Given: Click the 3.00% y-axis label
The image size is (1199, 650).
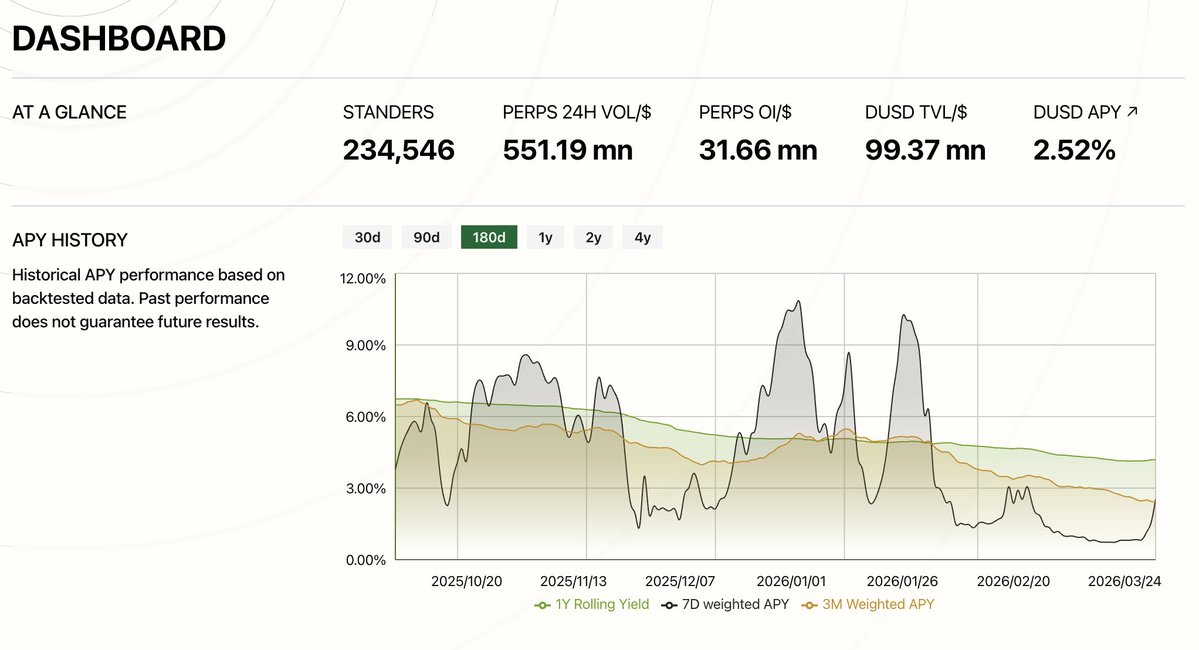Looking at the screenshot, I should 366,489.
